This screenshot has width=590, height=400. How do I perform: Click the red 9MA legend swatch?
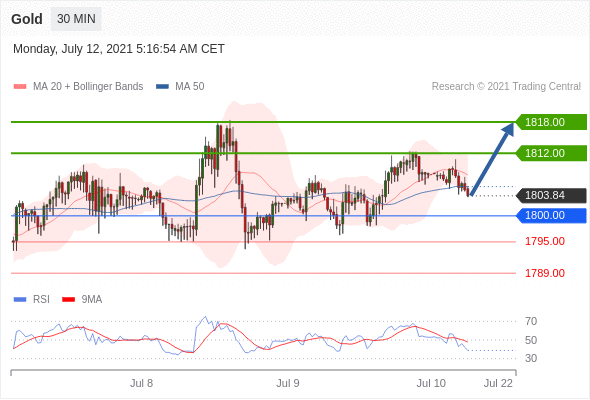pyautogui.click(x=68, y=300)
